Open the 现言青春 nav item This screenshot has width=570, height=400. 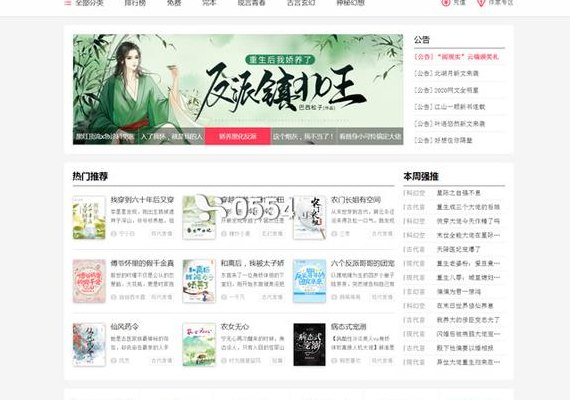(252, 3)
